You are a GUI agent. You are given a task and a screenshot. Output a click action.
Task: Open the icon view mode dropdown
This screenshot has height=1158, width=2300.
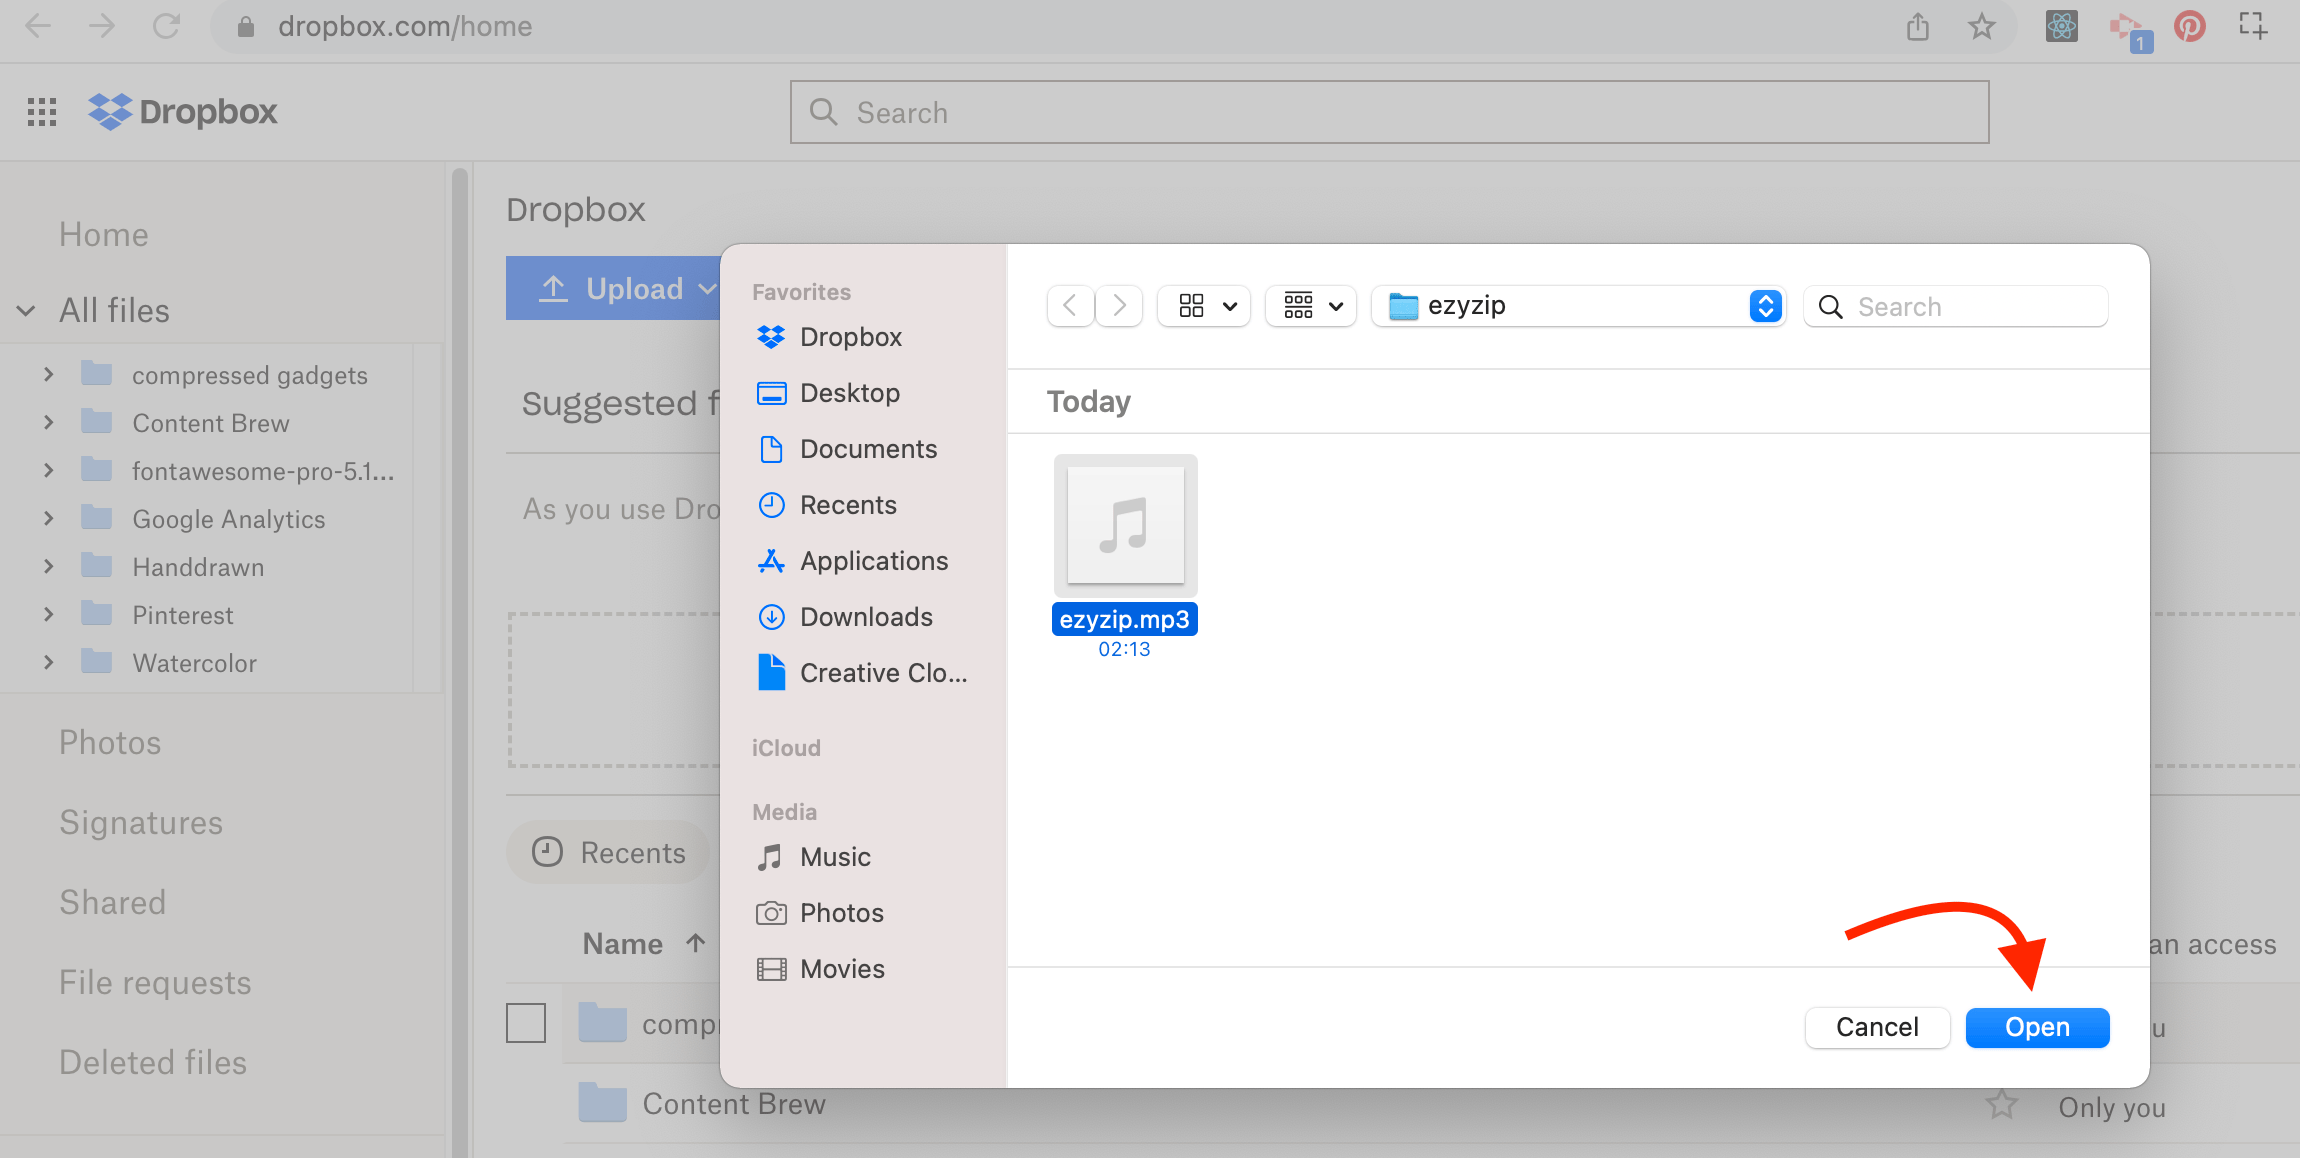pos(1205,306)
